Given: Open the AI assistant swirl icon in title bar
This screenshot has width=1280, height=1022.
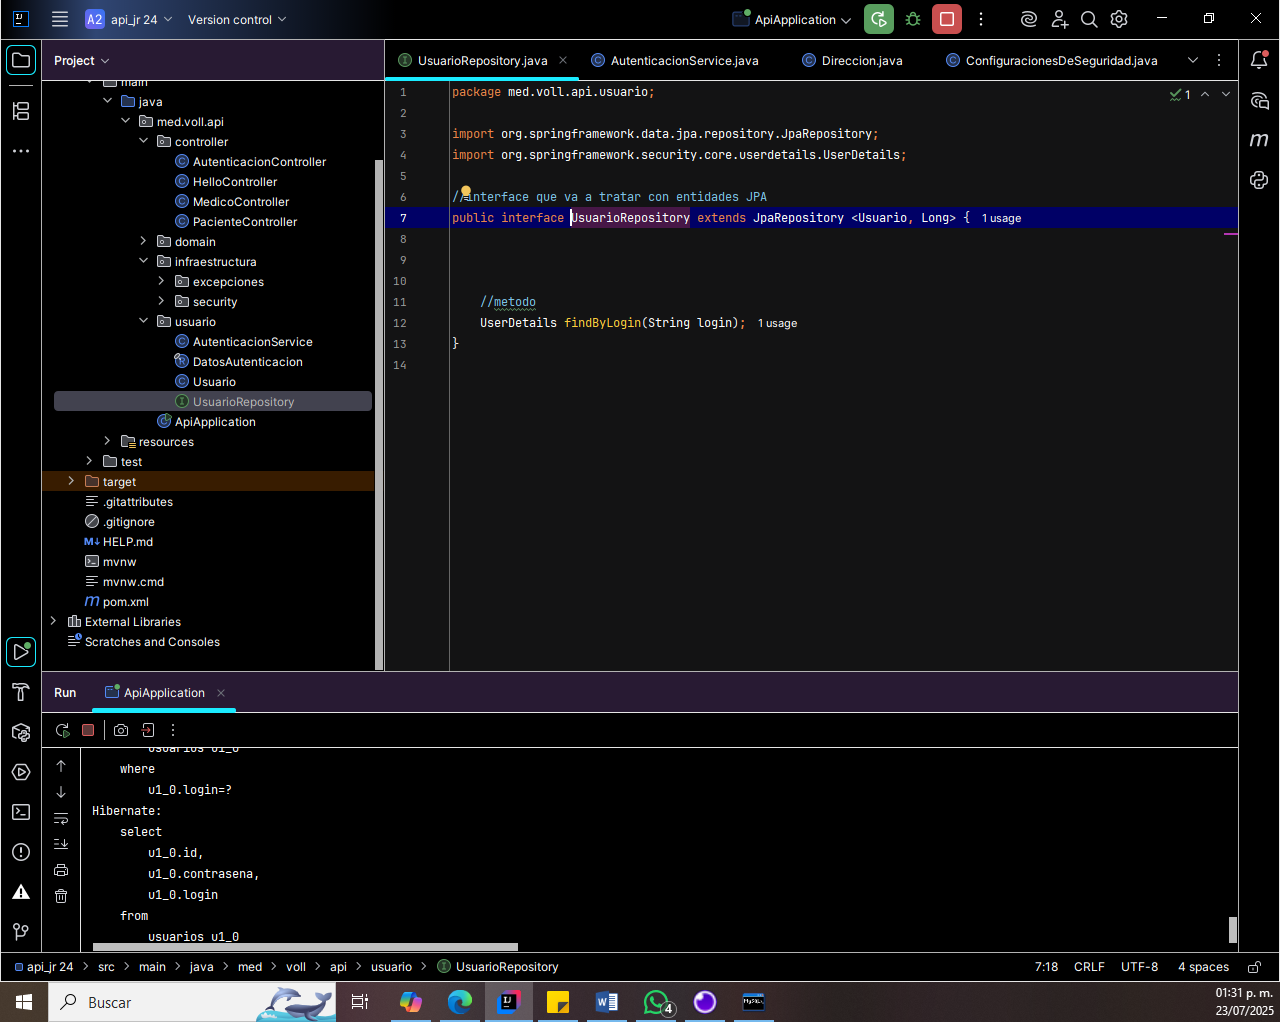Looking at the screenshot, I should pos(1028,19).
